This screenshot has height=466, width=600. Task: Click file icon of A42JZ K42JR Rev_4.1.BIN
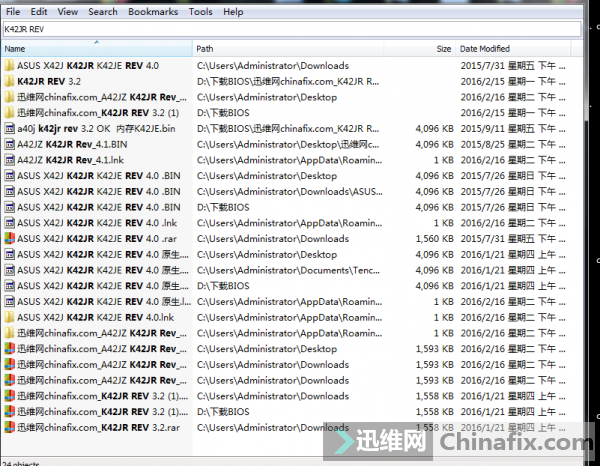pyautogui.click(x=10, y=144)
